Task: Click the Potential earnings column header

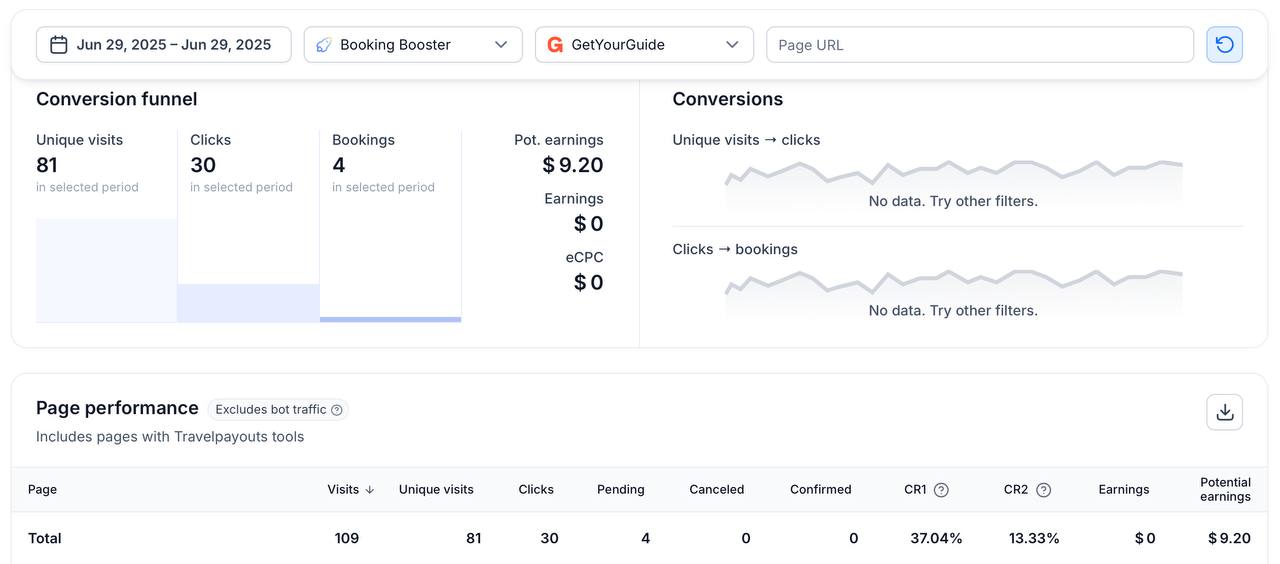Action: 1225,490
